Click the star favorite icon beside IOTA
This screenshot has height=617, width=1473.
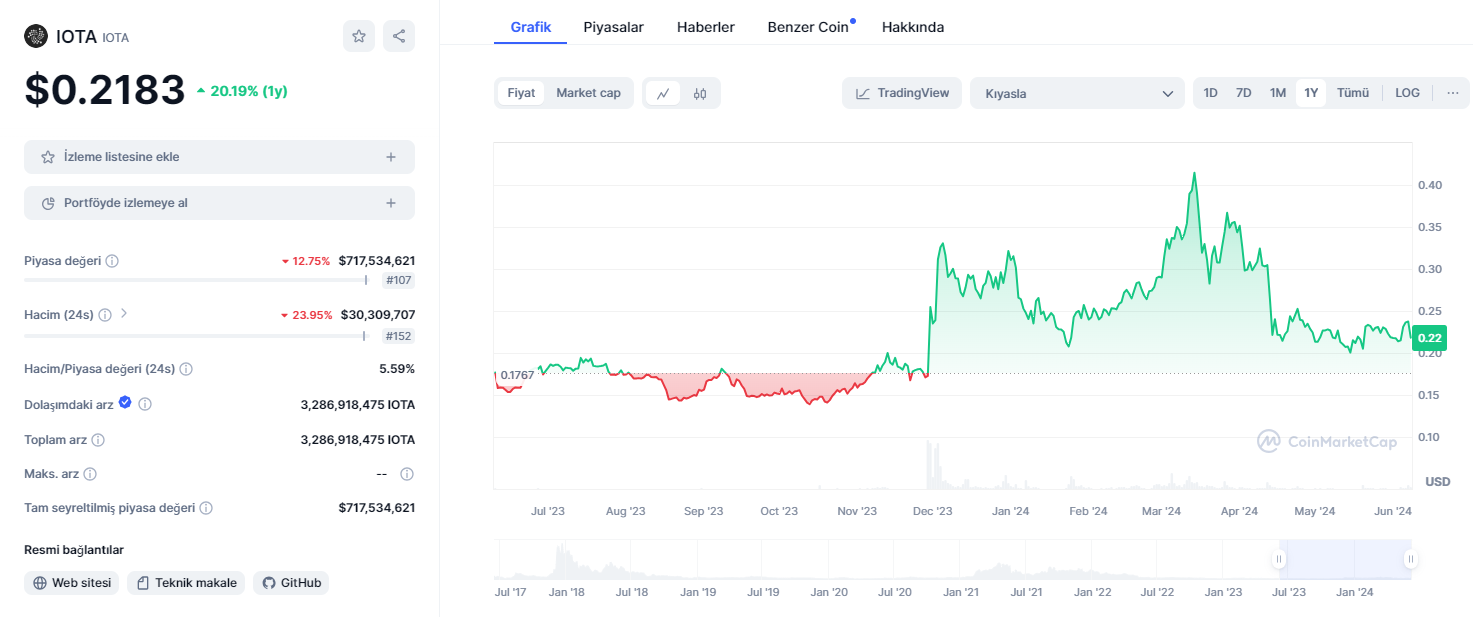pyautogui.click(x=359, y=36)
